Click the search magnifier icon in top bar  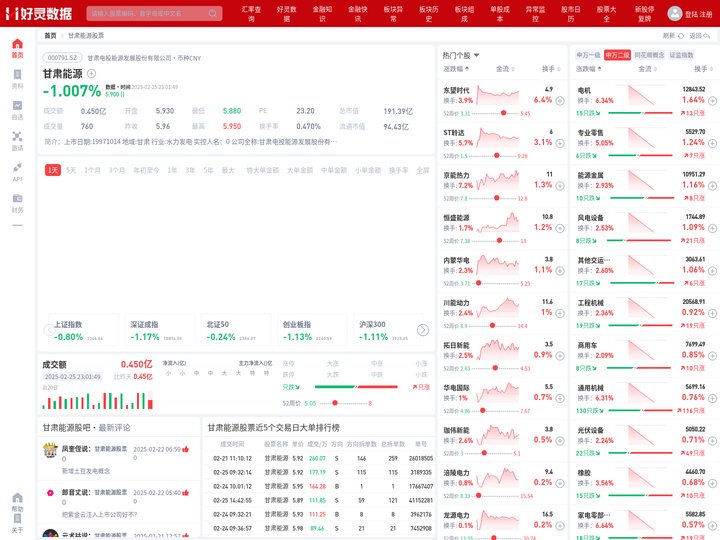213,13
